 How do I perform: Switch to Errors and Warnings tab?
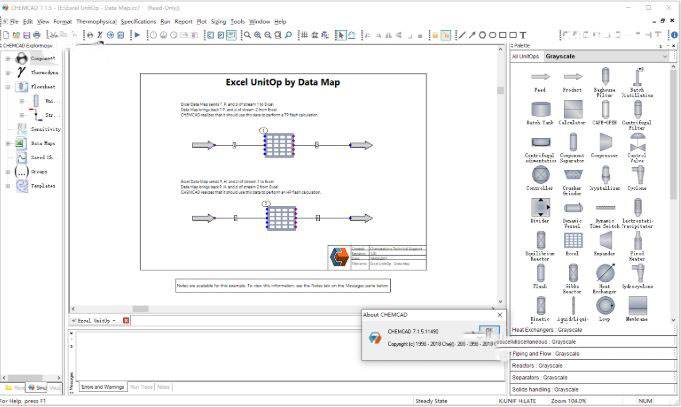pyautogui.click(x=103, y=387)
